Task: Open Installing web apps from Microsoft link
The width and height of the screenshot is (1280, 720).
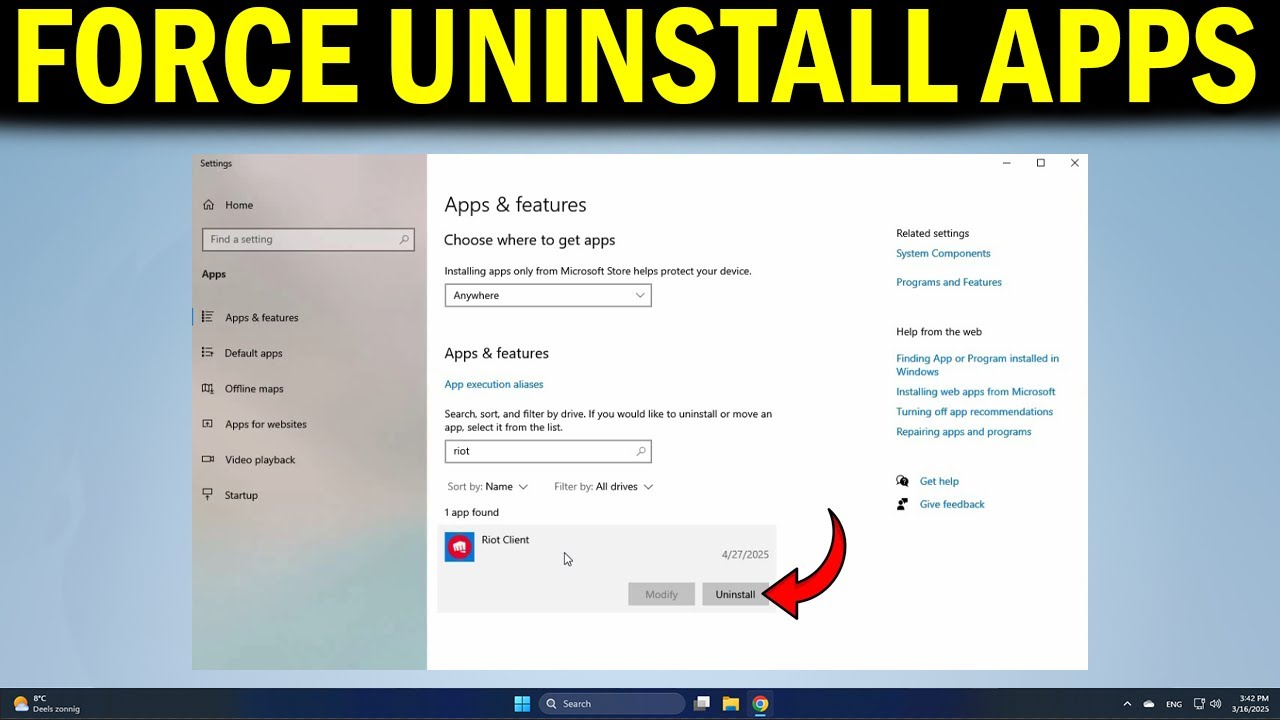Action: click(x=976, y=392)
